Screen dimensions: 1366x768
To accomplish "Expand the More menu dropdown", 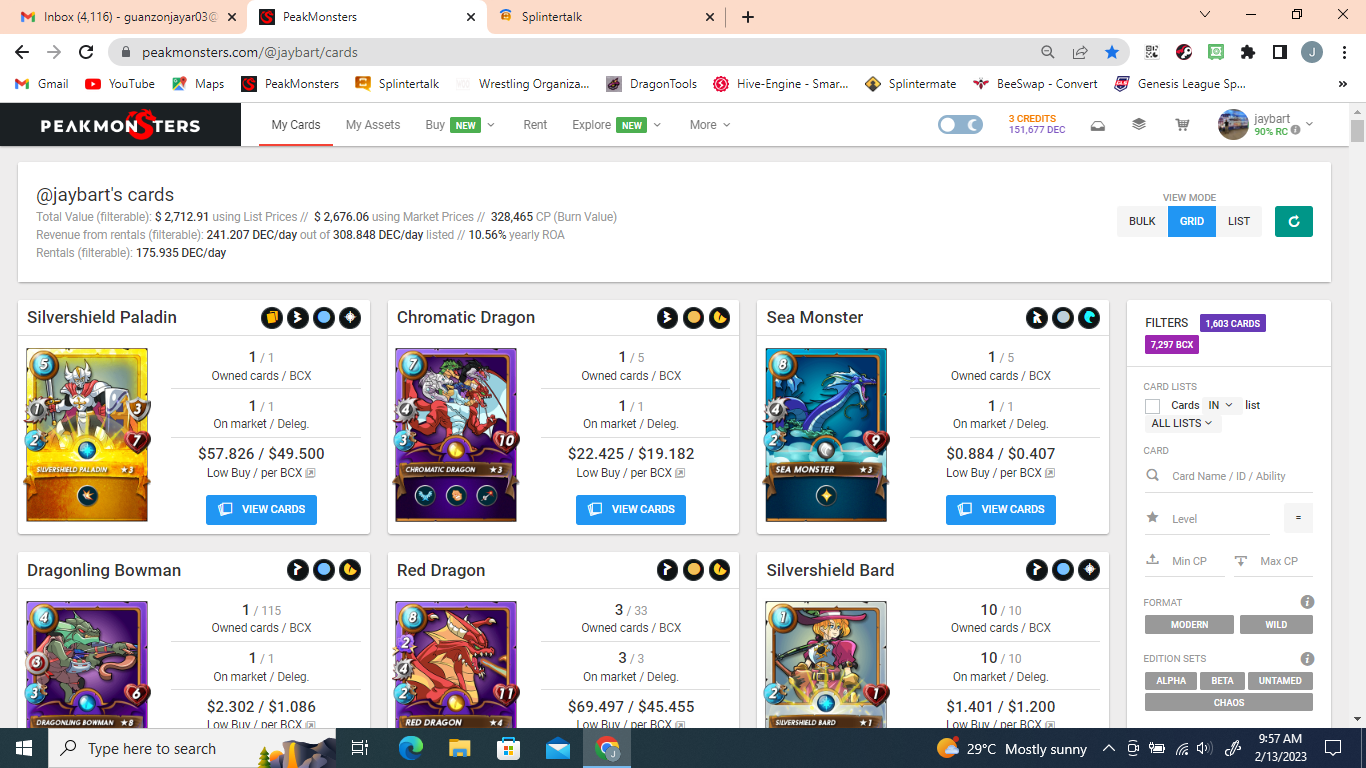I will [710, 125].
